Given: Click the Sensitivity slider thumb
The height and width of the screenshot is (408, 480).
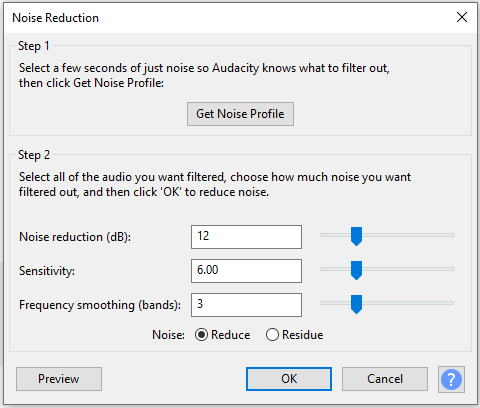Looking at the screenshot, I should (x=356, y=271).
